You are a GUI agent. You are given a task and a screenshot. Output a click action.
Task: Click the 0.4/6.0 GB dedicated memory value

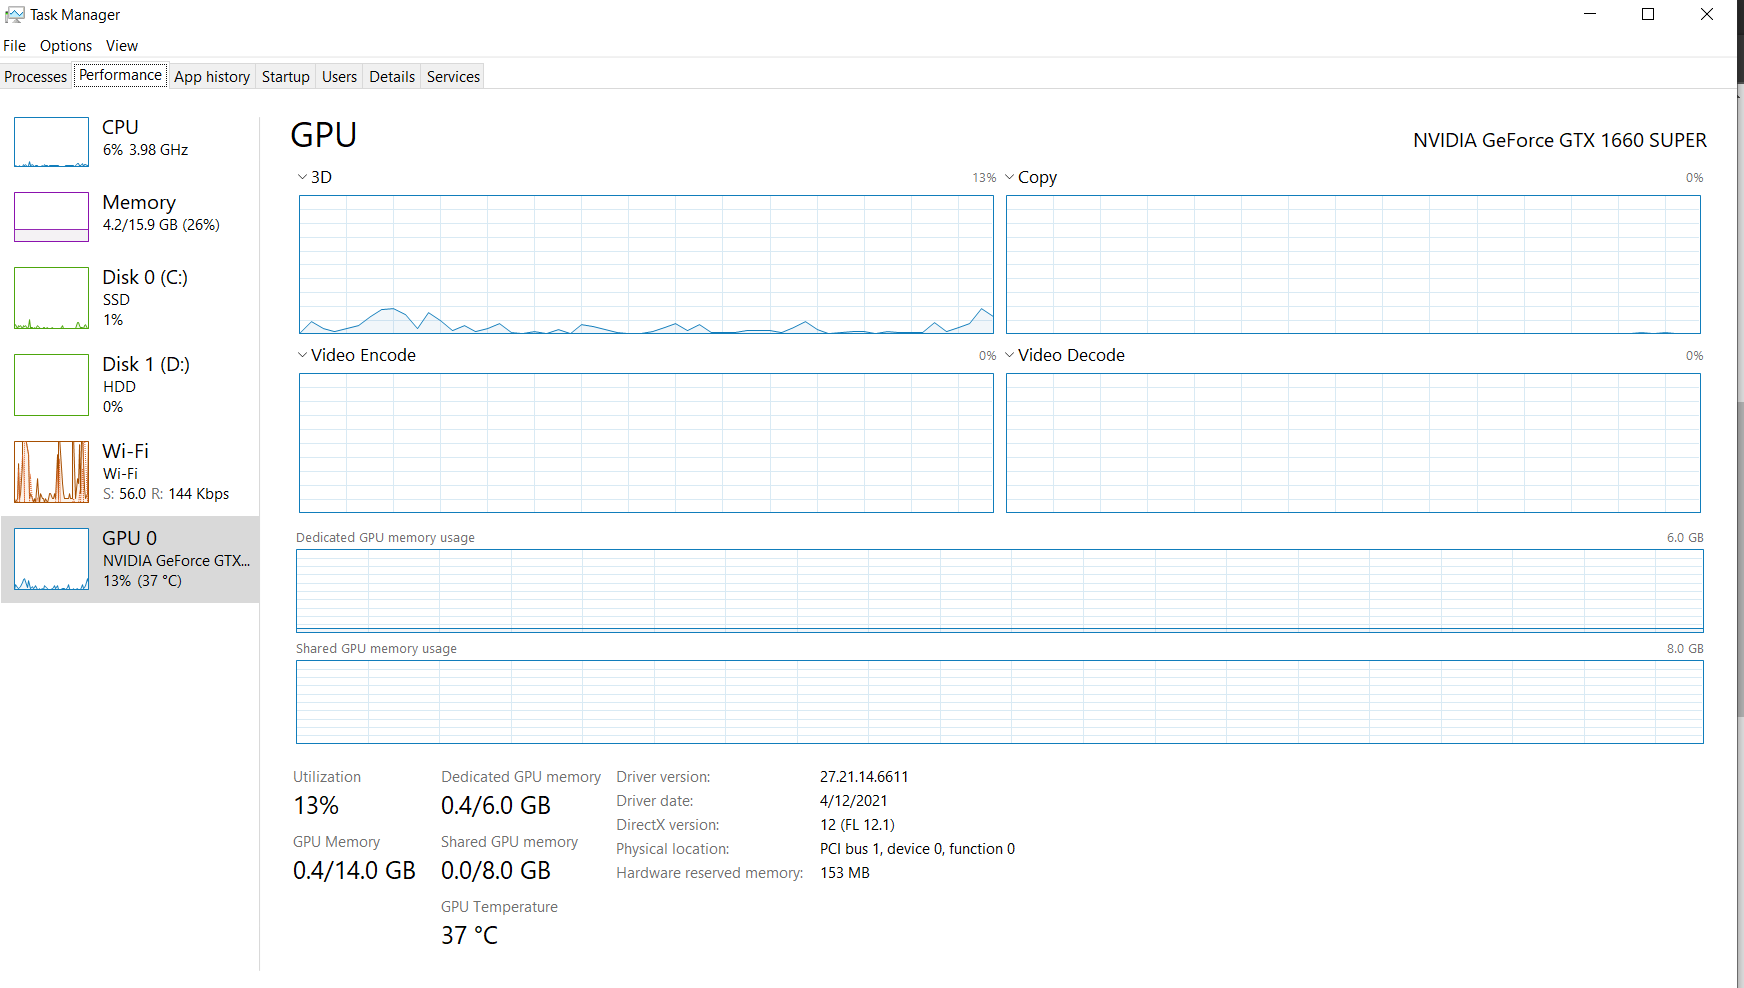pyautogui.click(x=496, y=806)
